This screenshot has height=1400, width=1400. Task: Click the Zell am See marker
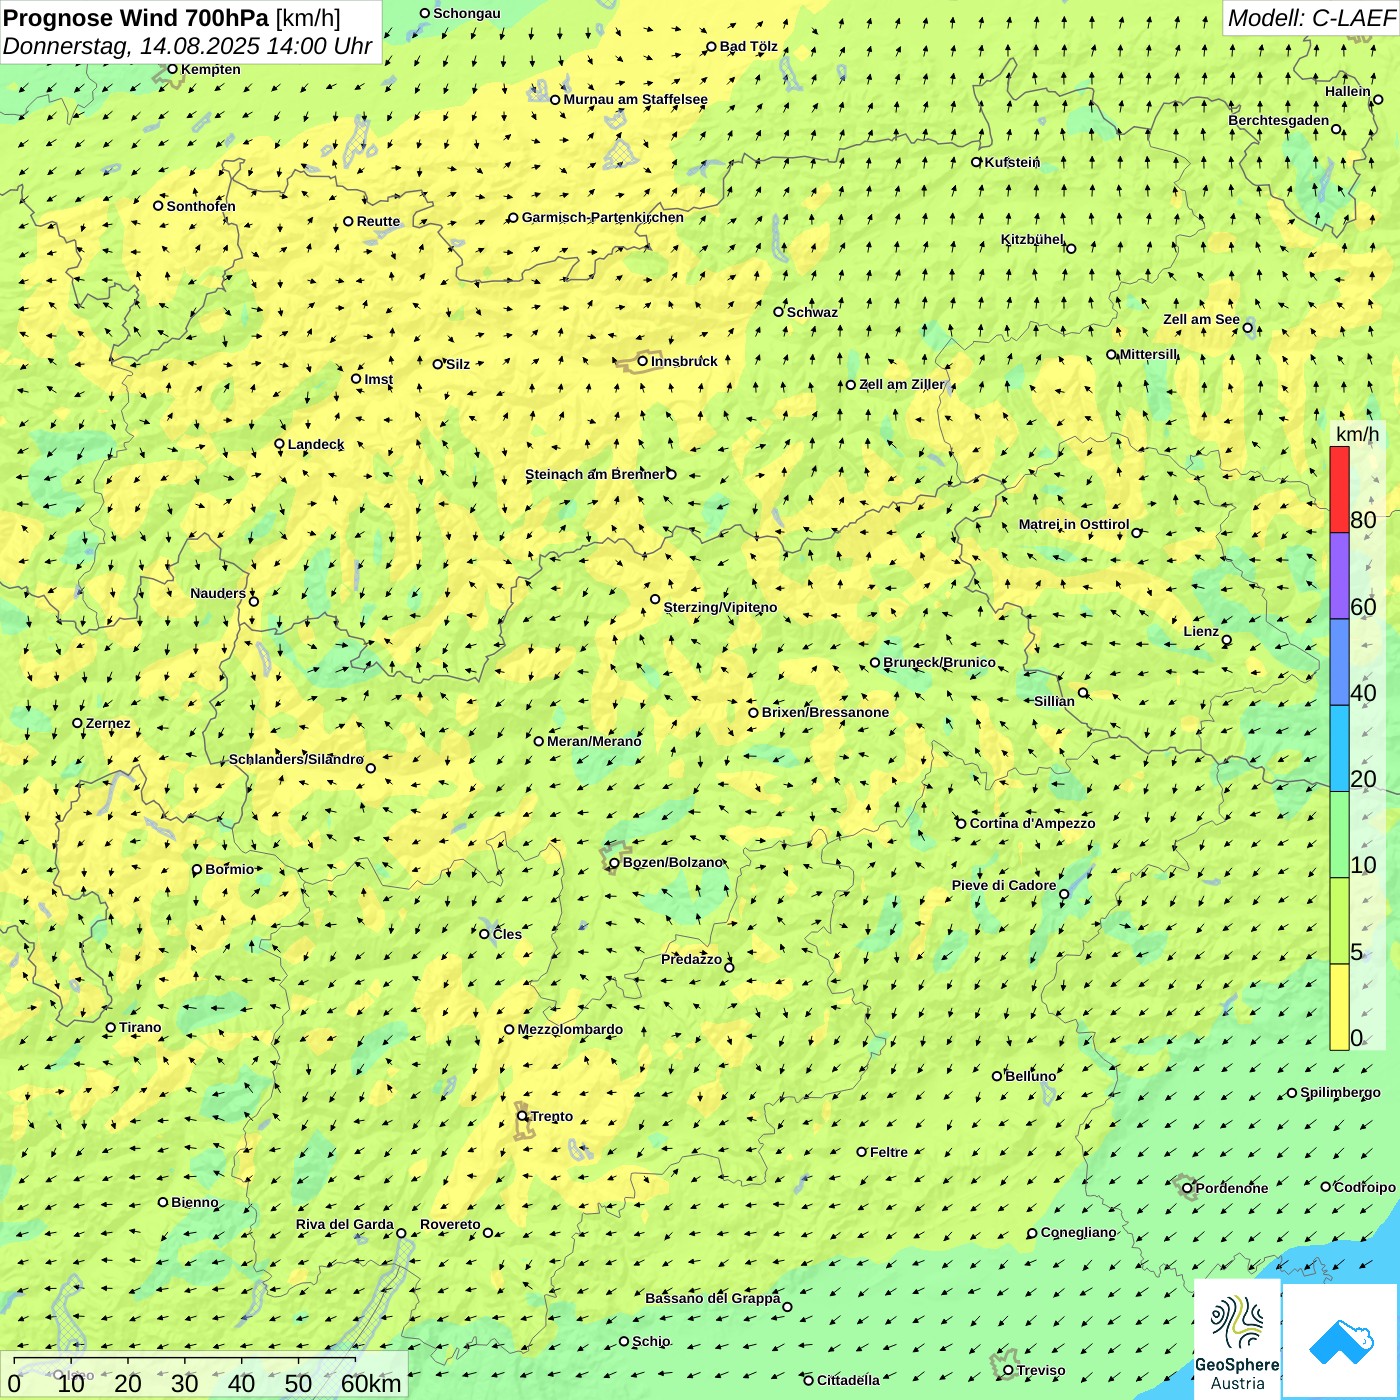(1248, 327)
